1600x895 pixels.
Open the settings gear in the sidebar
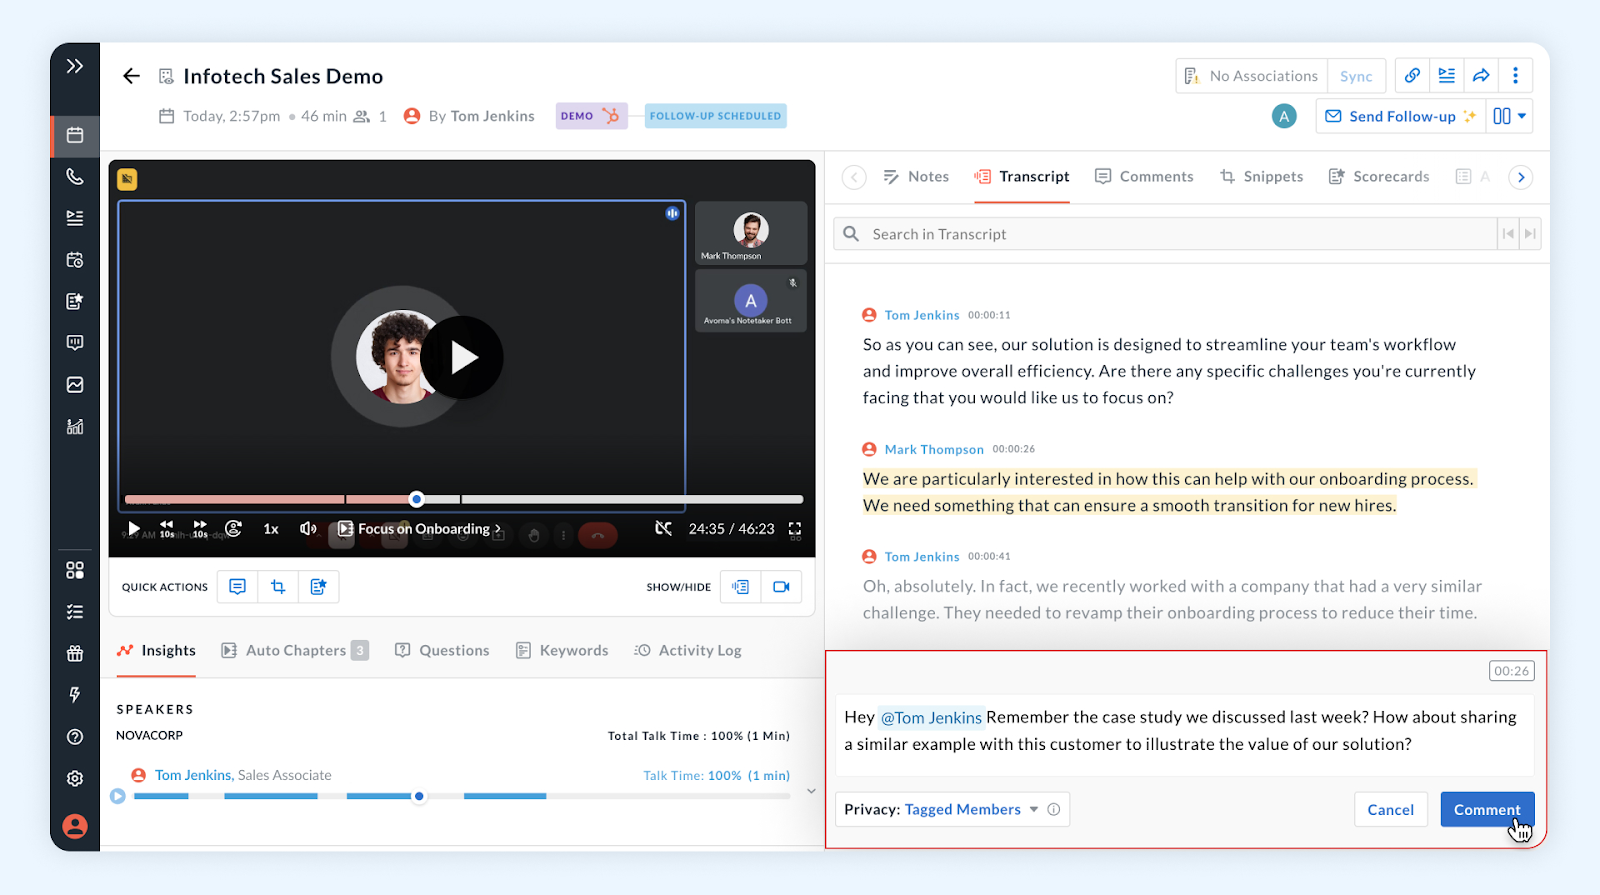[x=75, y=779]
